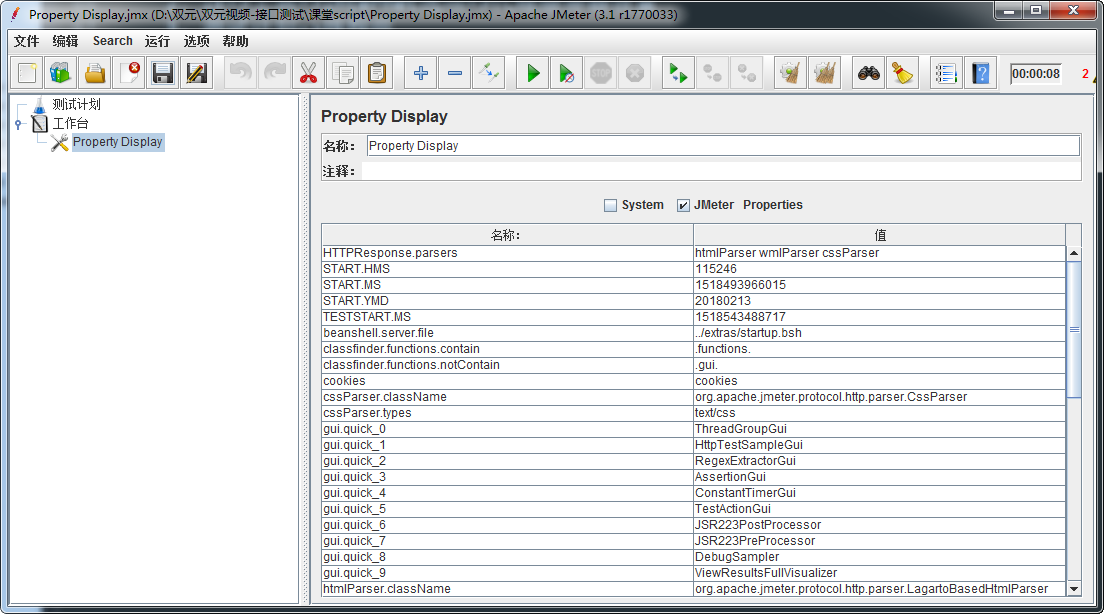Collapse all nodes with minus icon

coord(455,73)
